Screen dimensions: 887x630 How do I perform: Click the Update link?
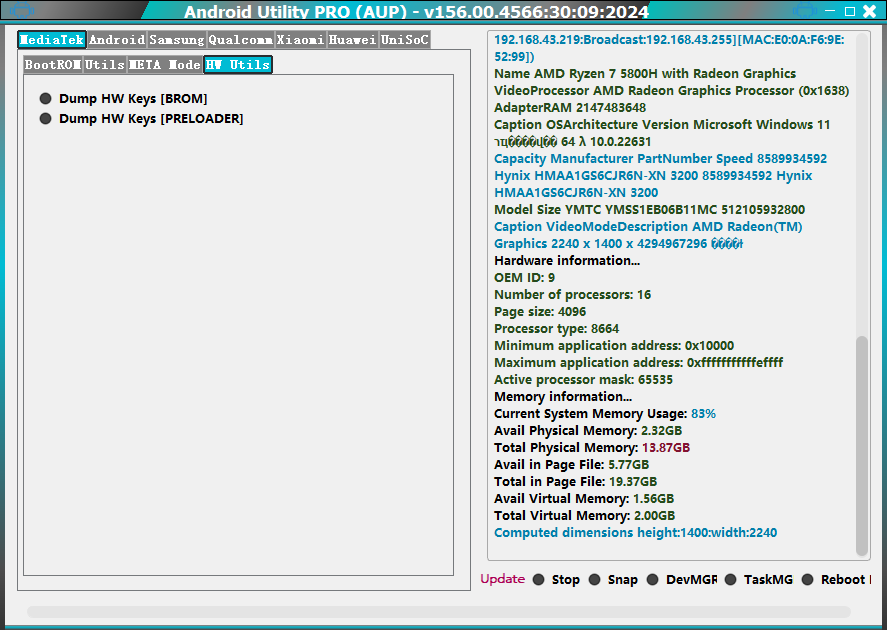[x=502, y=579]
